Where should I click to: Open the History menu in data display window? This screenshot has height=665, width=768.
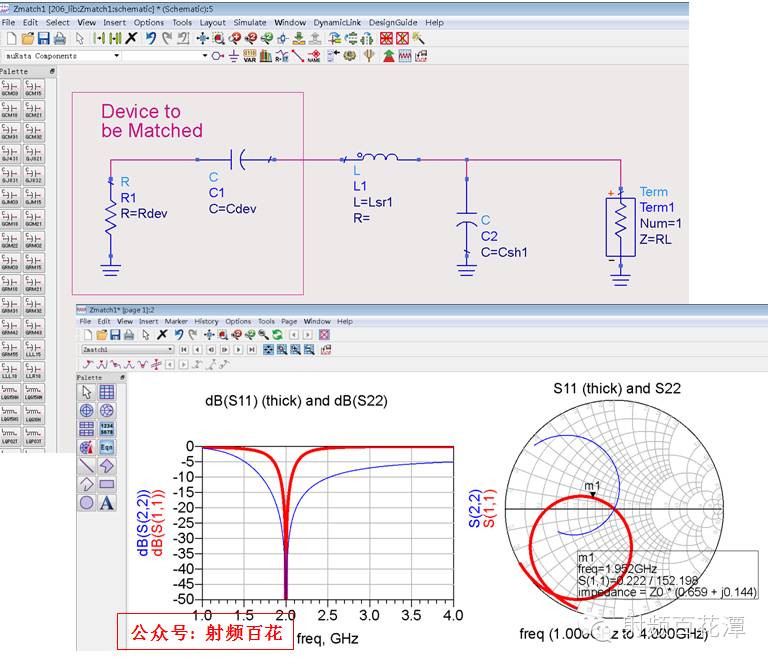[x=206, y=321]
